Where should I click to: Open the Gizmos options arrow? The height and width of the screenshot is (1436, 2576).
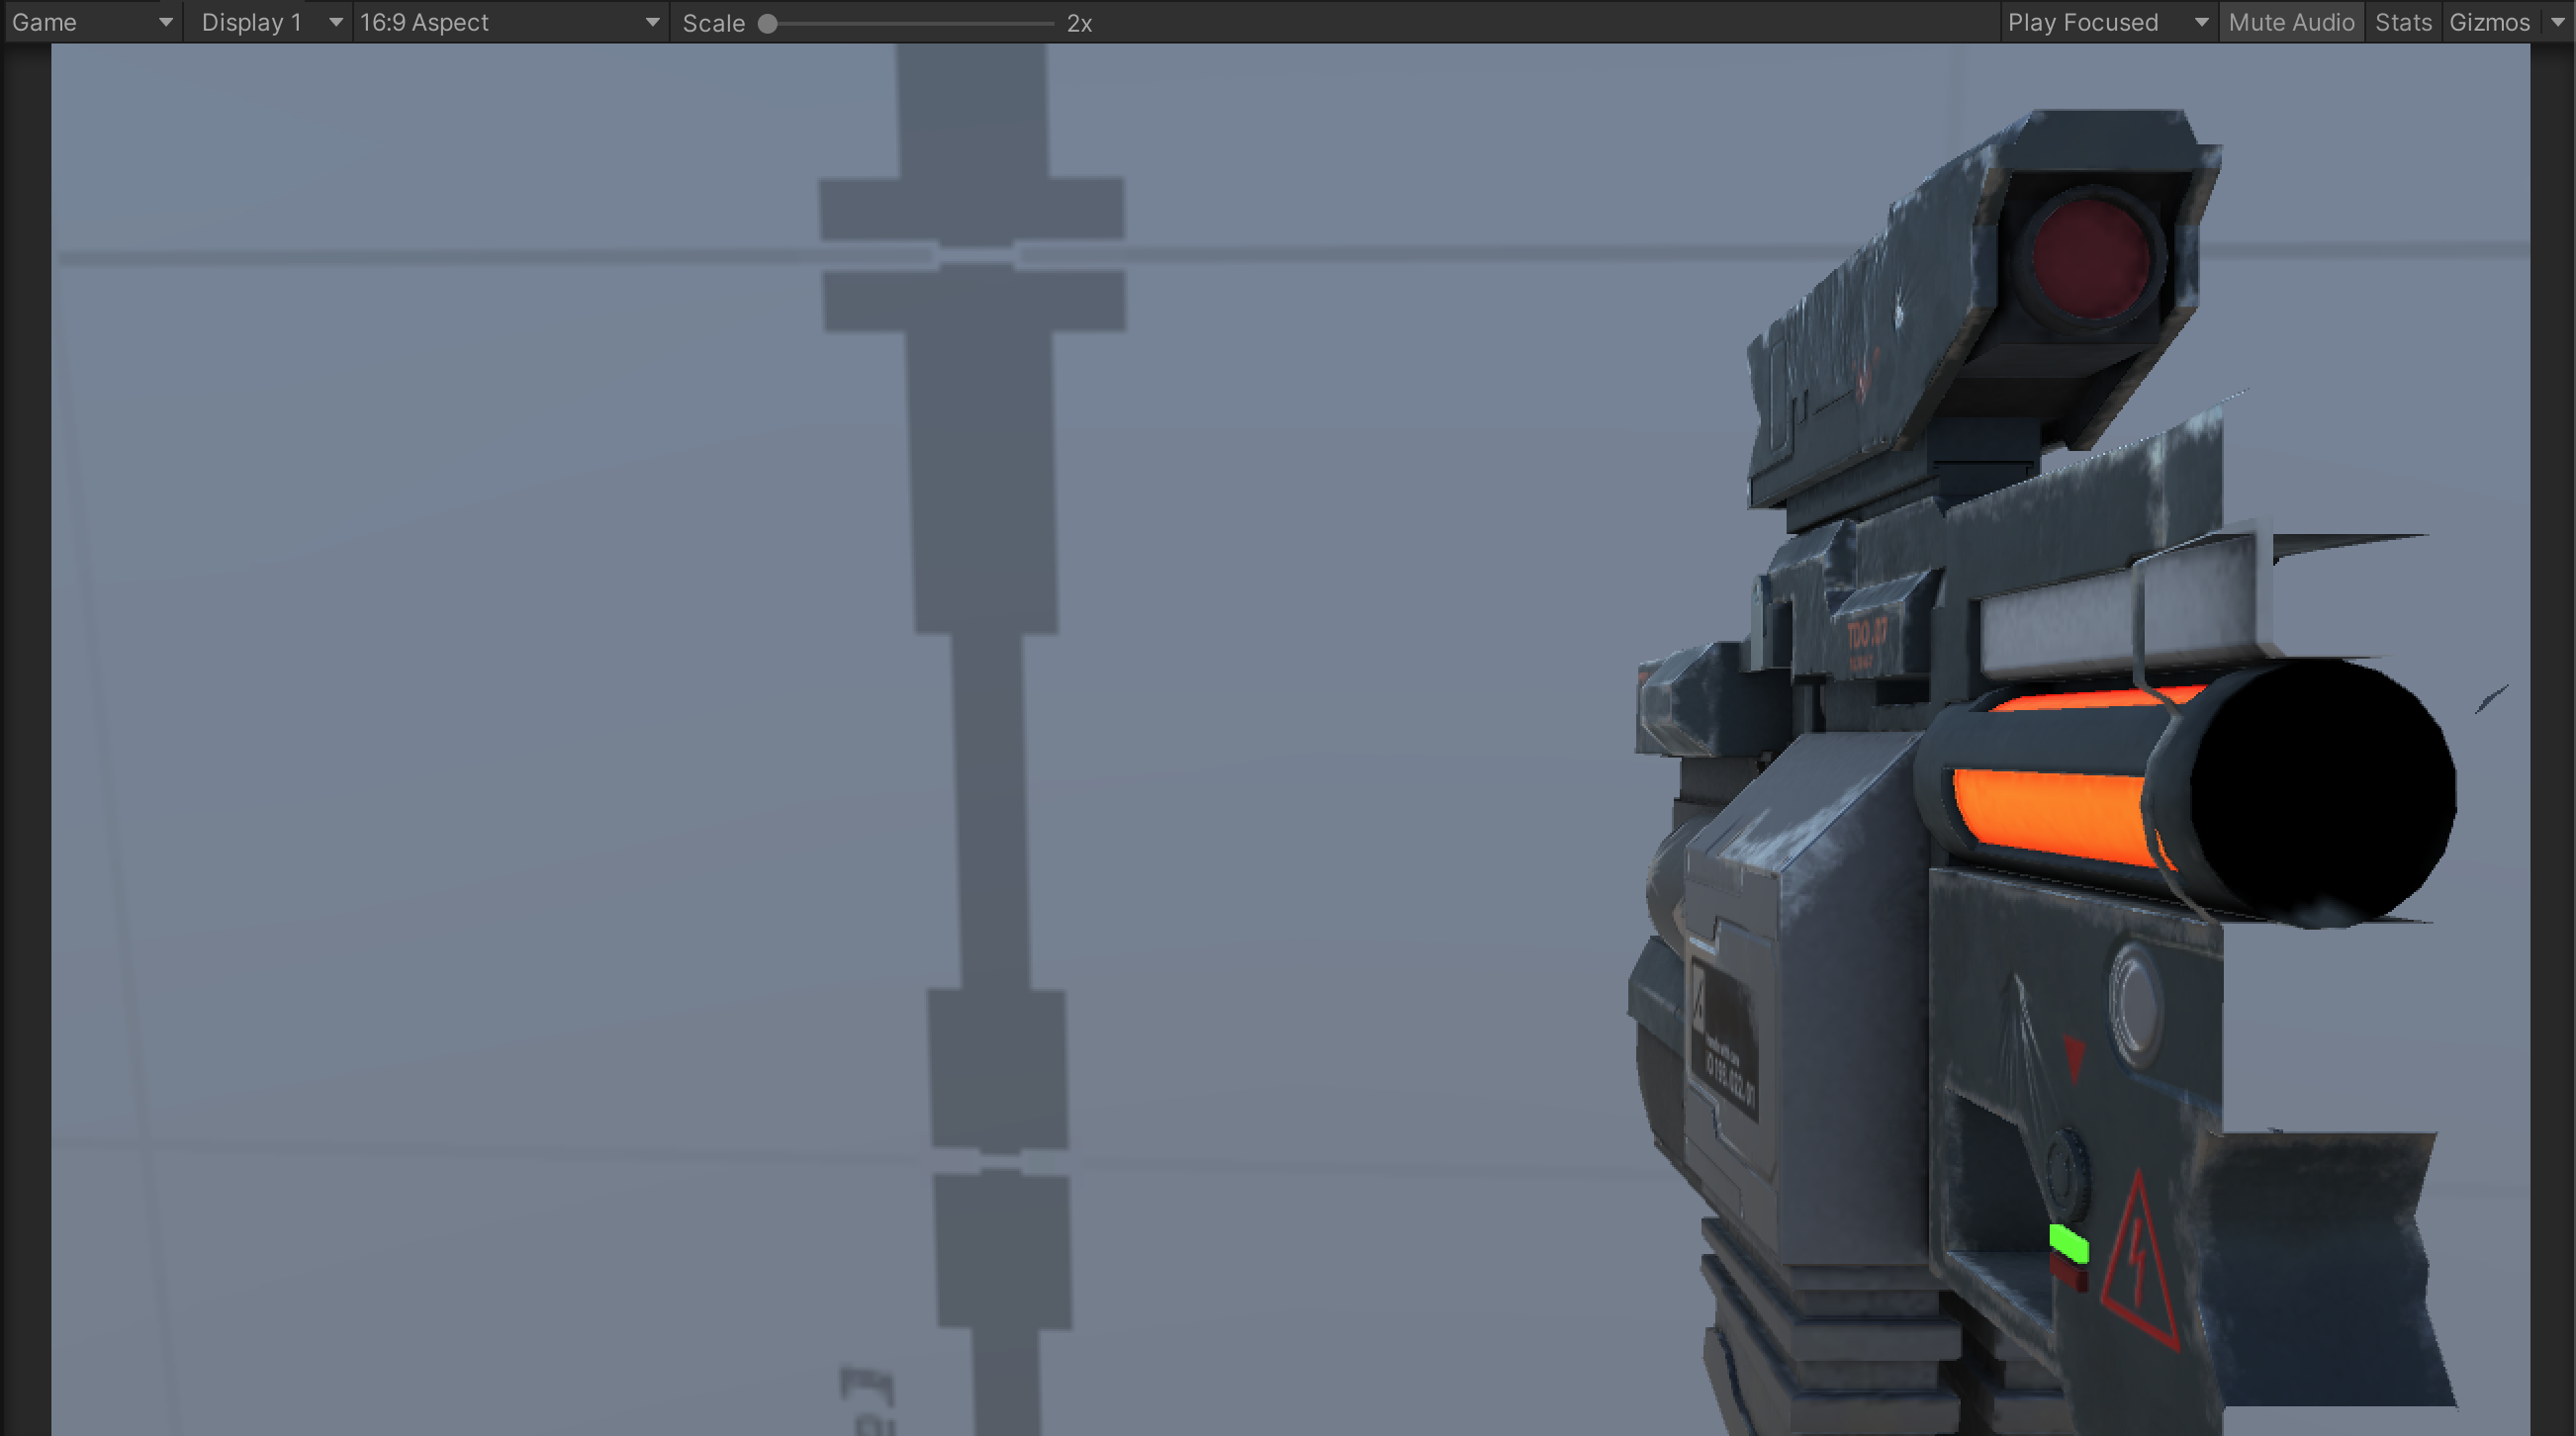click(x=2557, y=22)
